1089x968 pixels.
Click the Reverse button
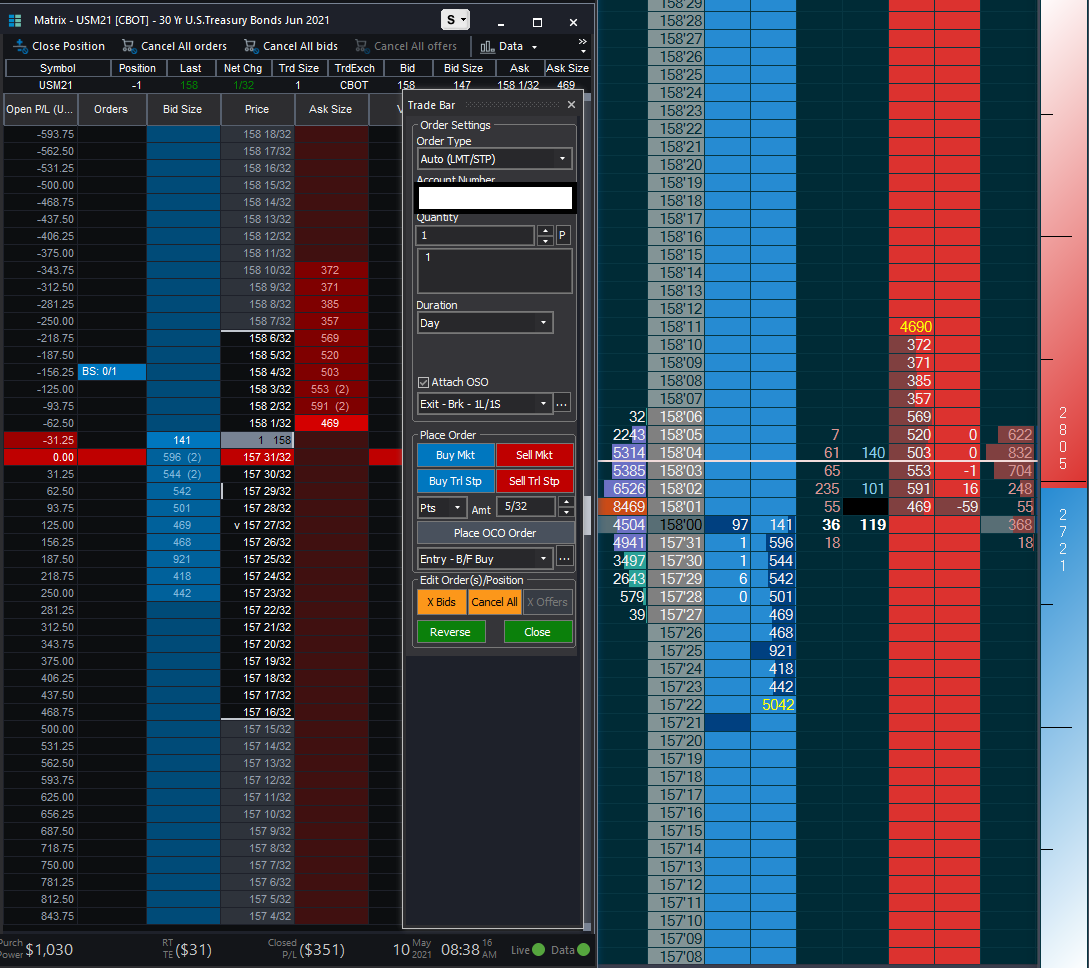click(451, 632)
